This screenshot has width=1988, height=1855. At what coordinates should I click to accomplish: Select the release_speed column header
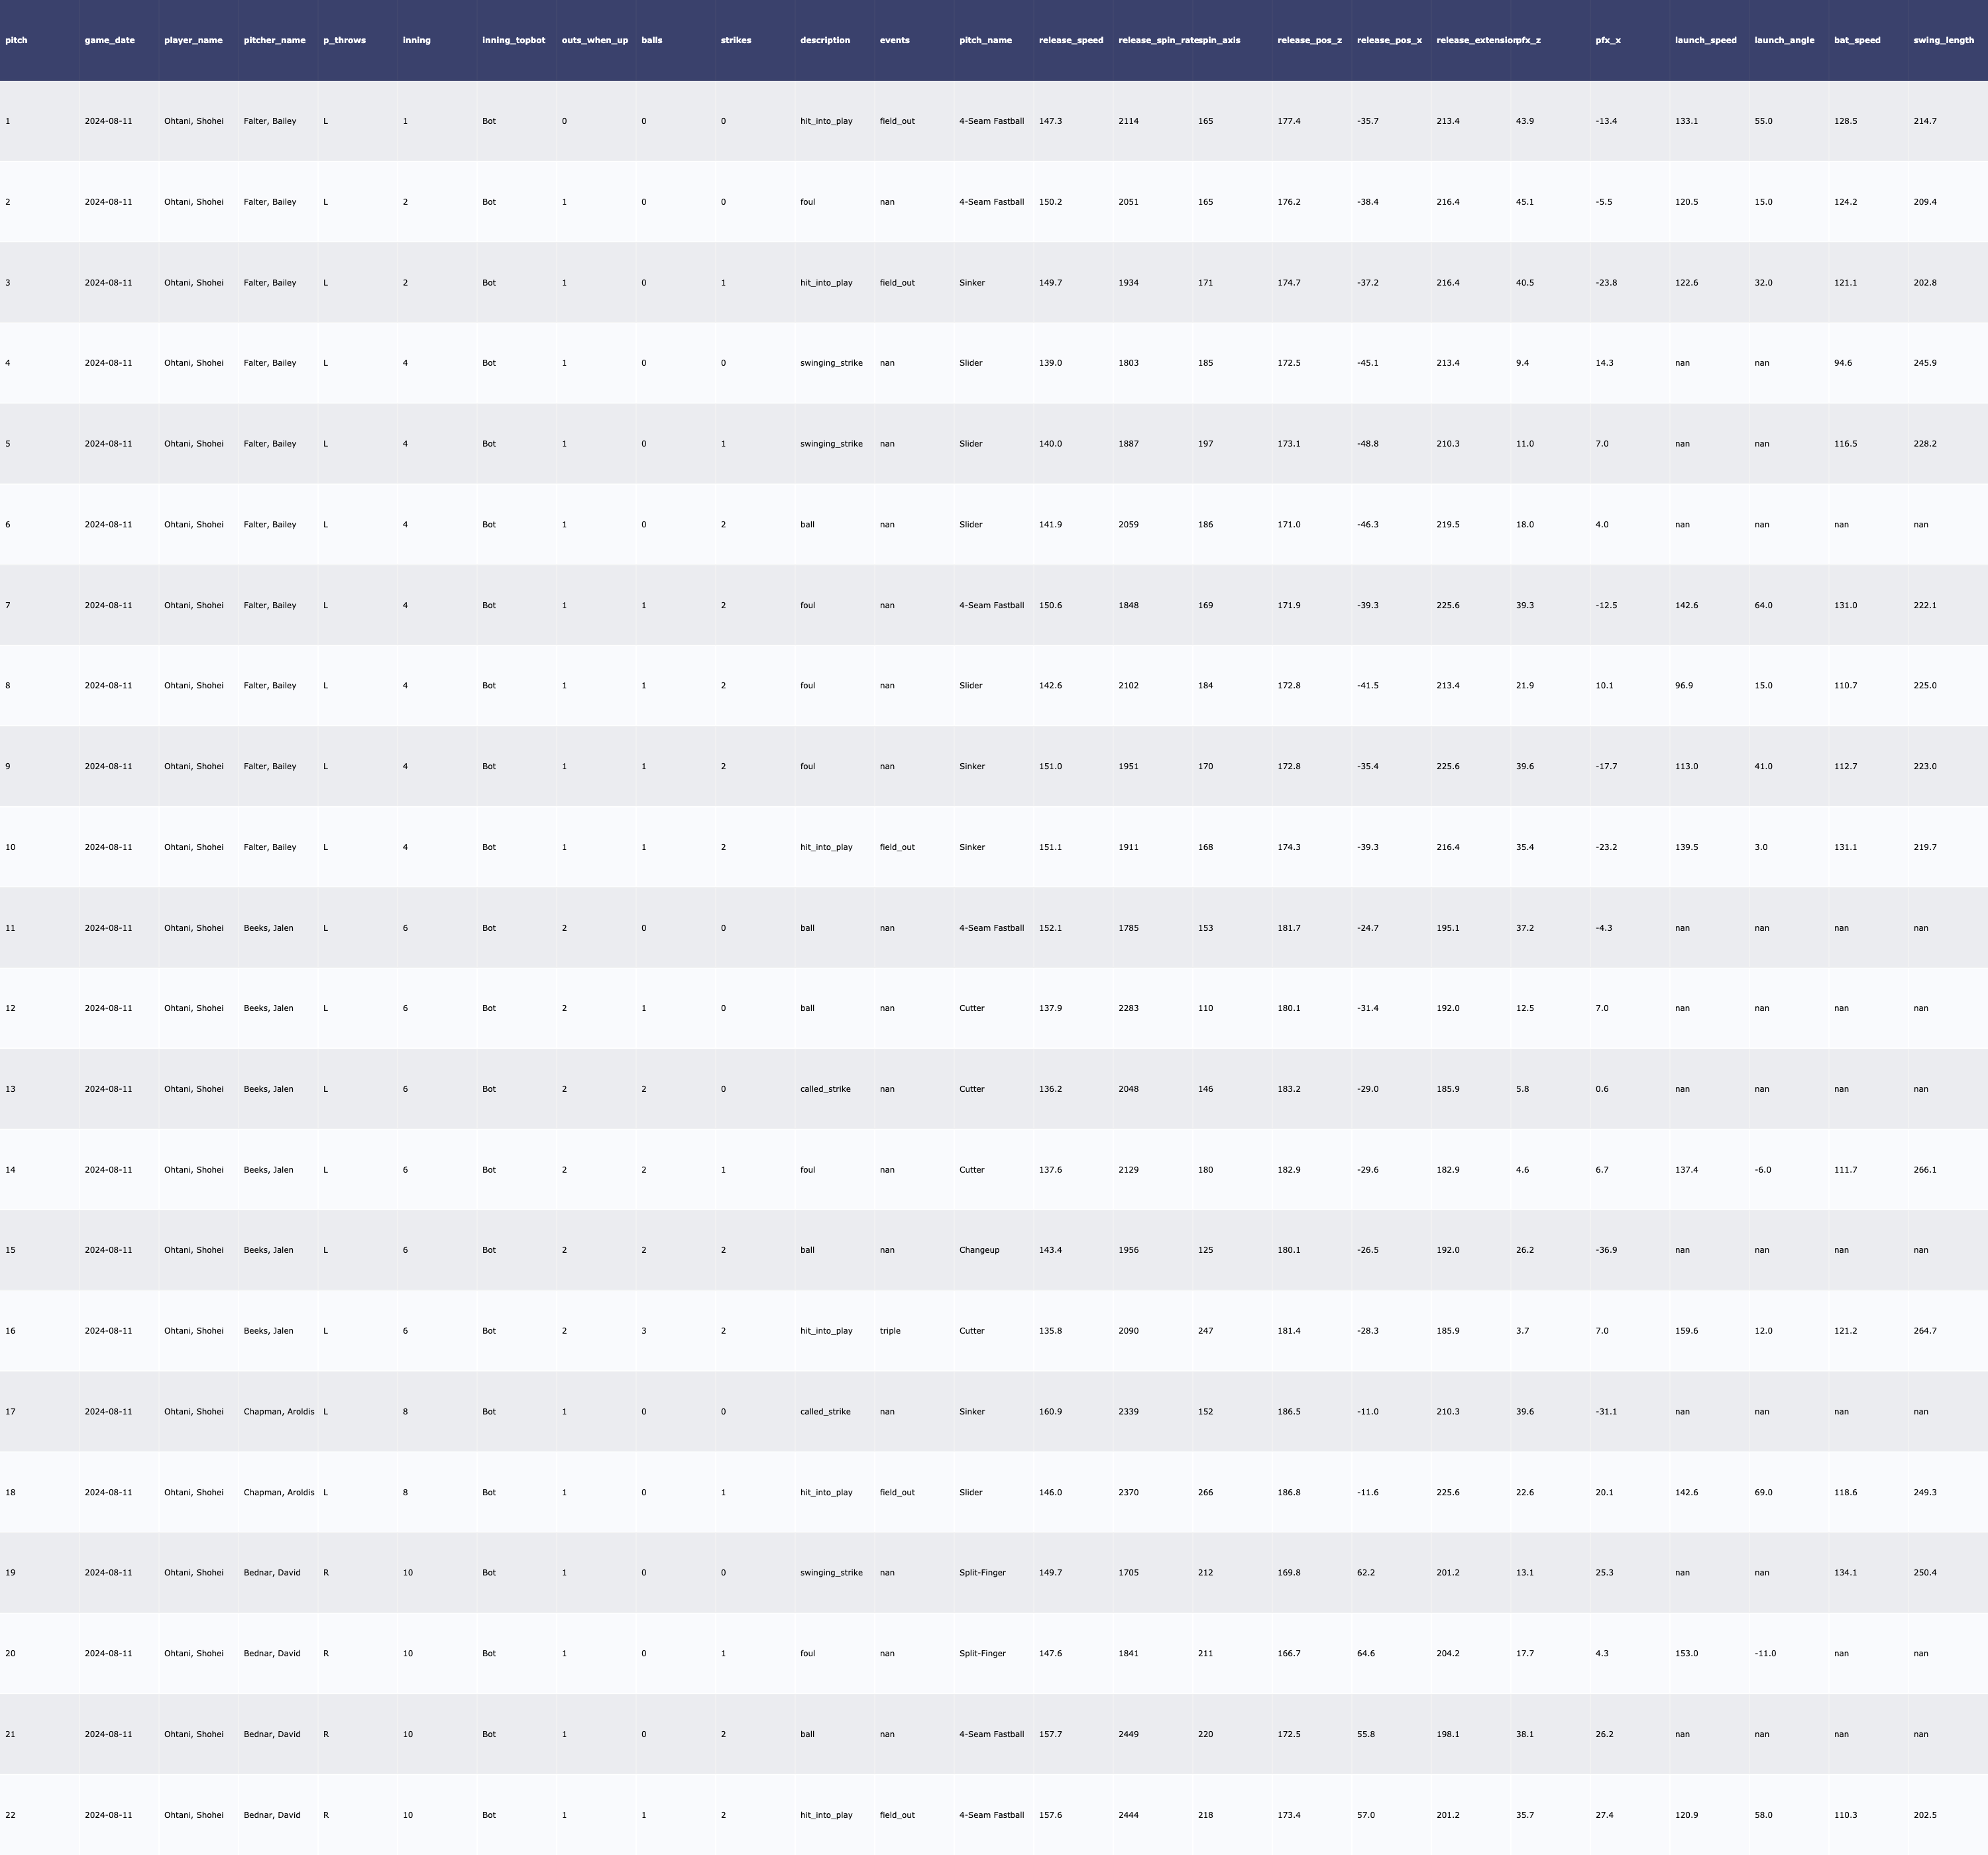(x=1071, y=40)
